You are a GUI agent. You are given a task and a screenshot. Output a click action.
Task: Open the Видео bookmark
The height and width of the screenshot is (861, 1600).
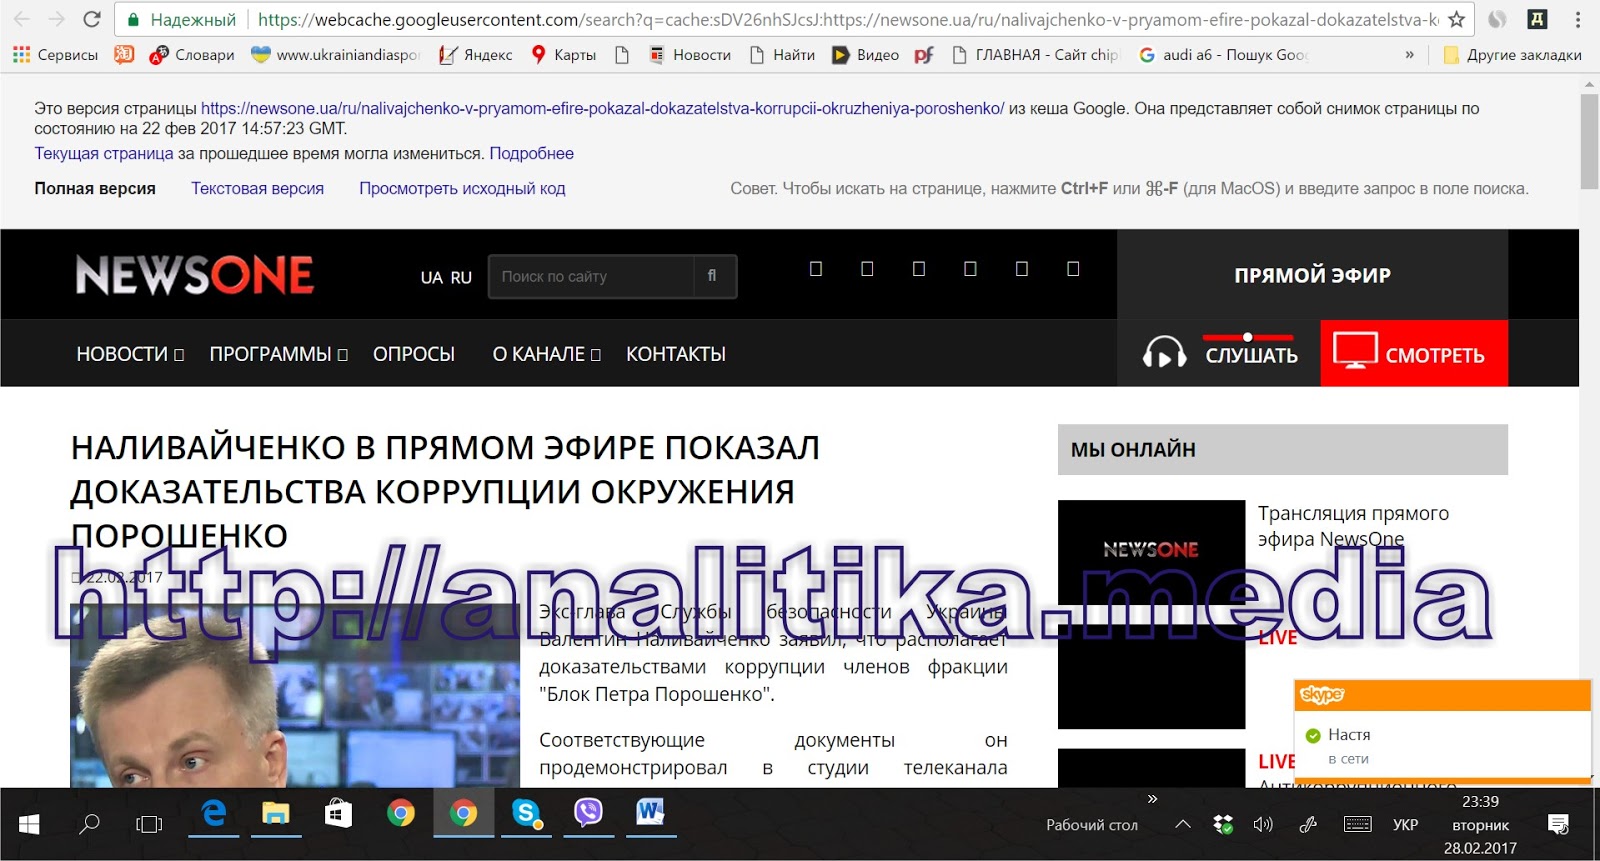[x=866, y=55]
